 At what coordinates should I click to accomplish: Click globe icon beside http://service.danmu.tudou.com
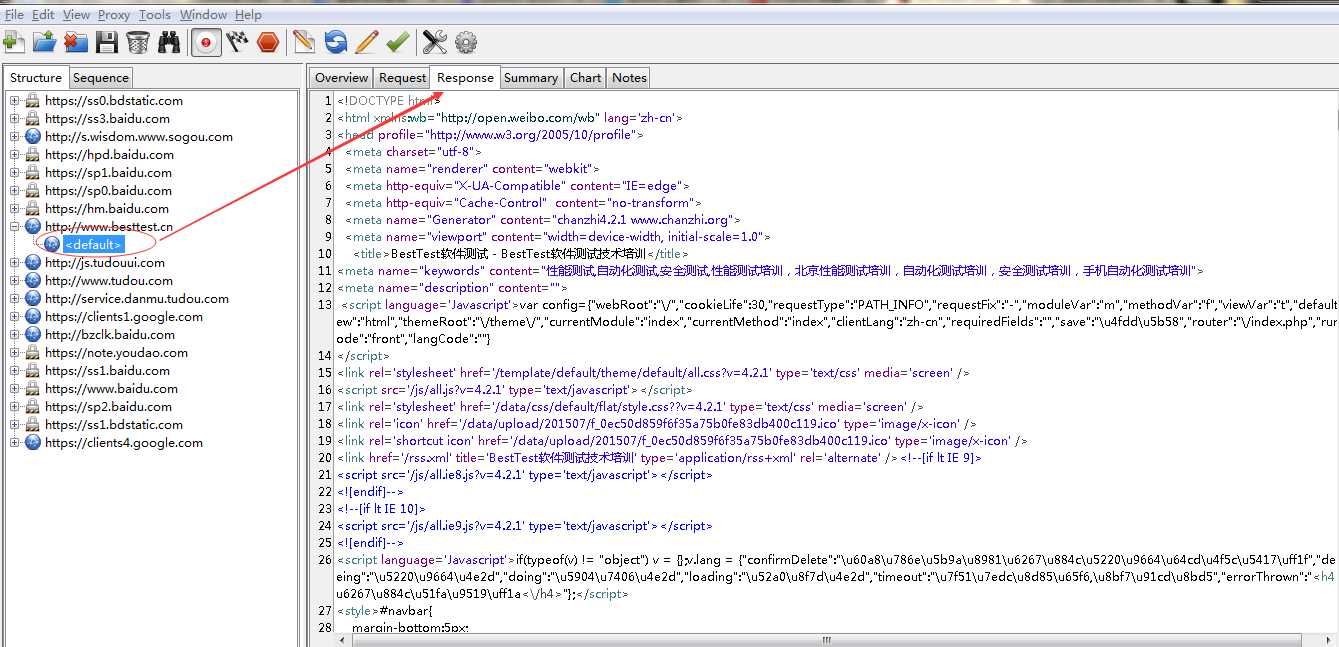32,299
